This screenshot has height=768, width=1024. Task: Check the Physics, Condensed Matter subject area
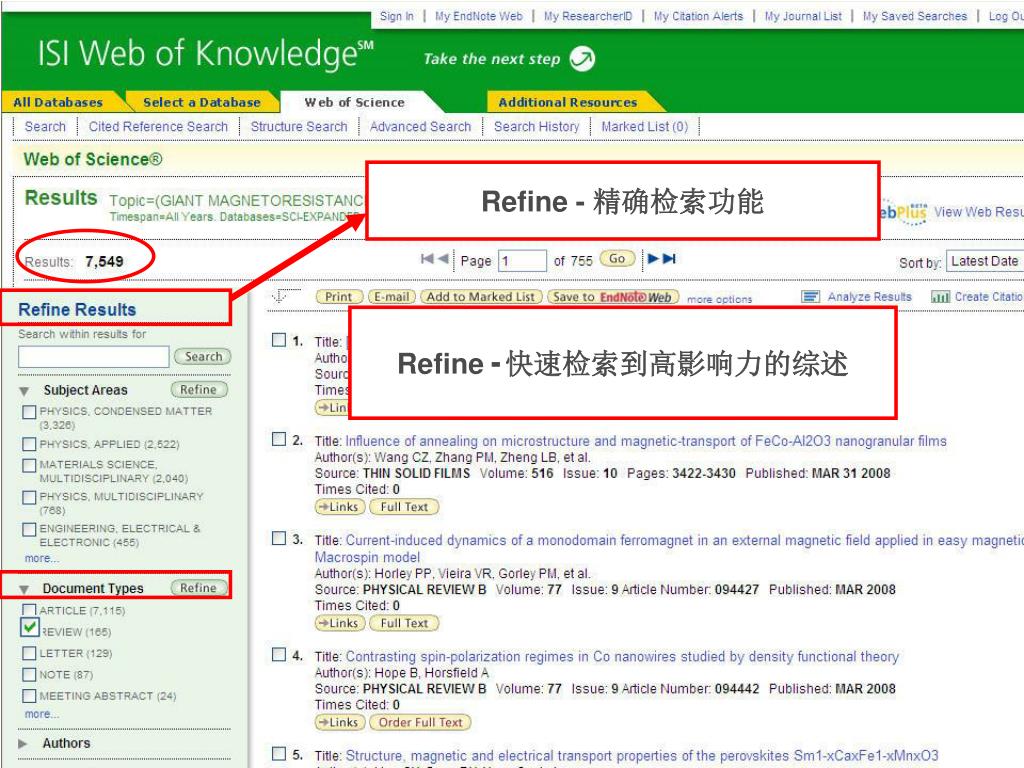coord(29,412)
